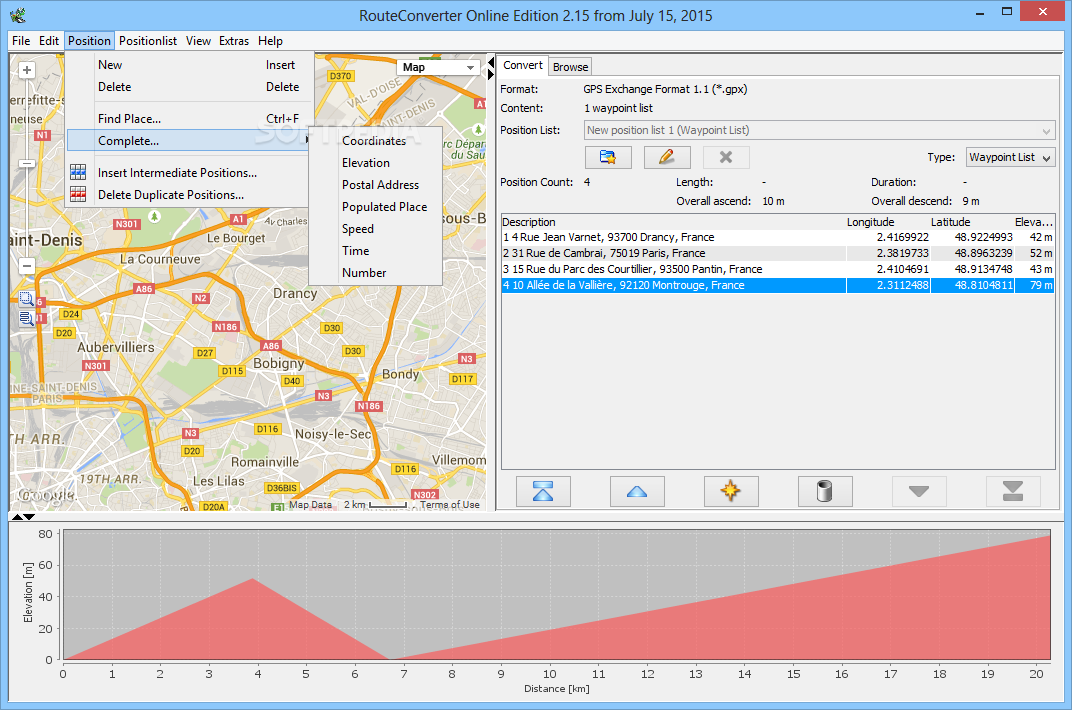Click RouteConverter app icon in title bar
The height and width of the screenshot is (710, 1072).
(18, 14)
